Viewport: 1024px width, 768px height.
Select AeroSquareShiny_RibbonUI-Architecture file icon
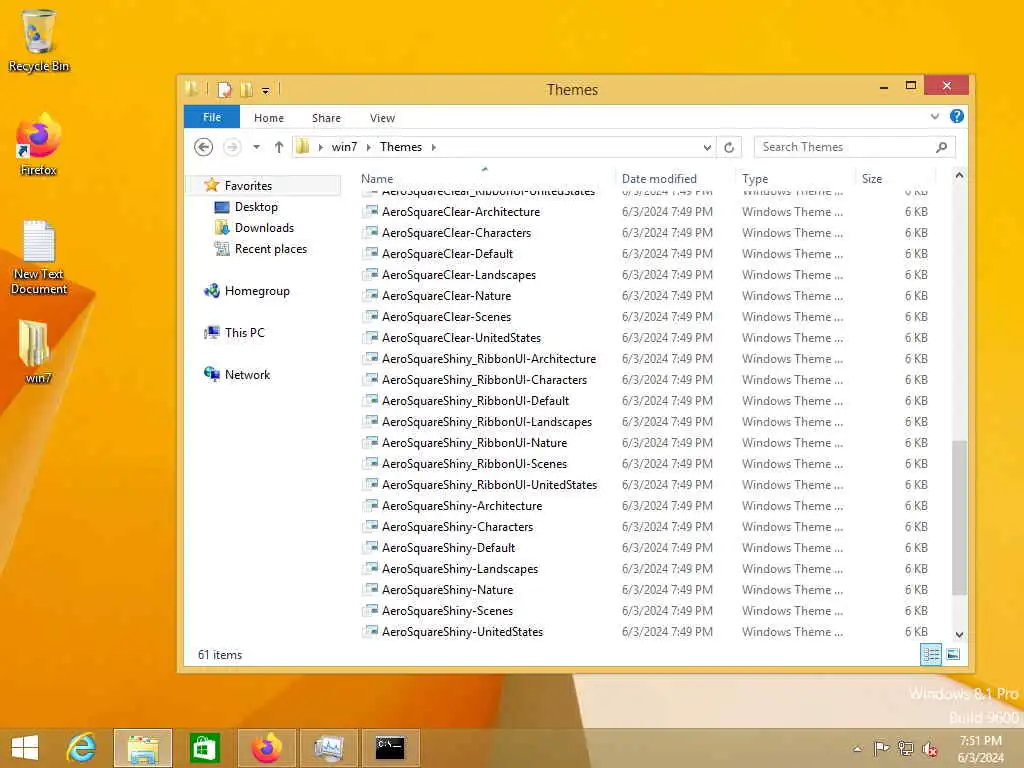click(371, 358)
